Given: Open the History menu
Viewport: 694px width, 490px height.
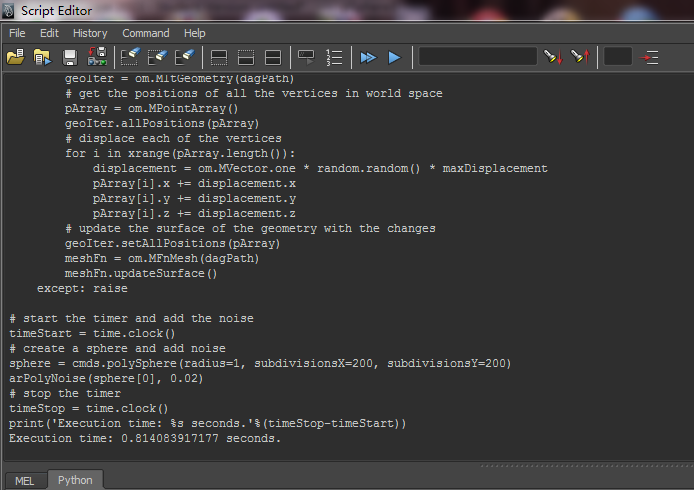Looking at the screenshot, I should pyautogui.click(x=90, y=33).
